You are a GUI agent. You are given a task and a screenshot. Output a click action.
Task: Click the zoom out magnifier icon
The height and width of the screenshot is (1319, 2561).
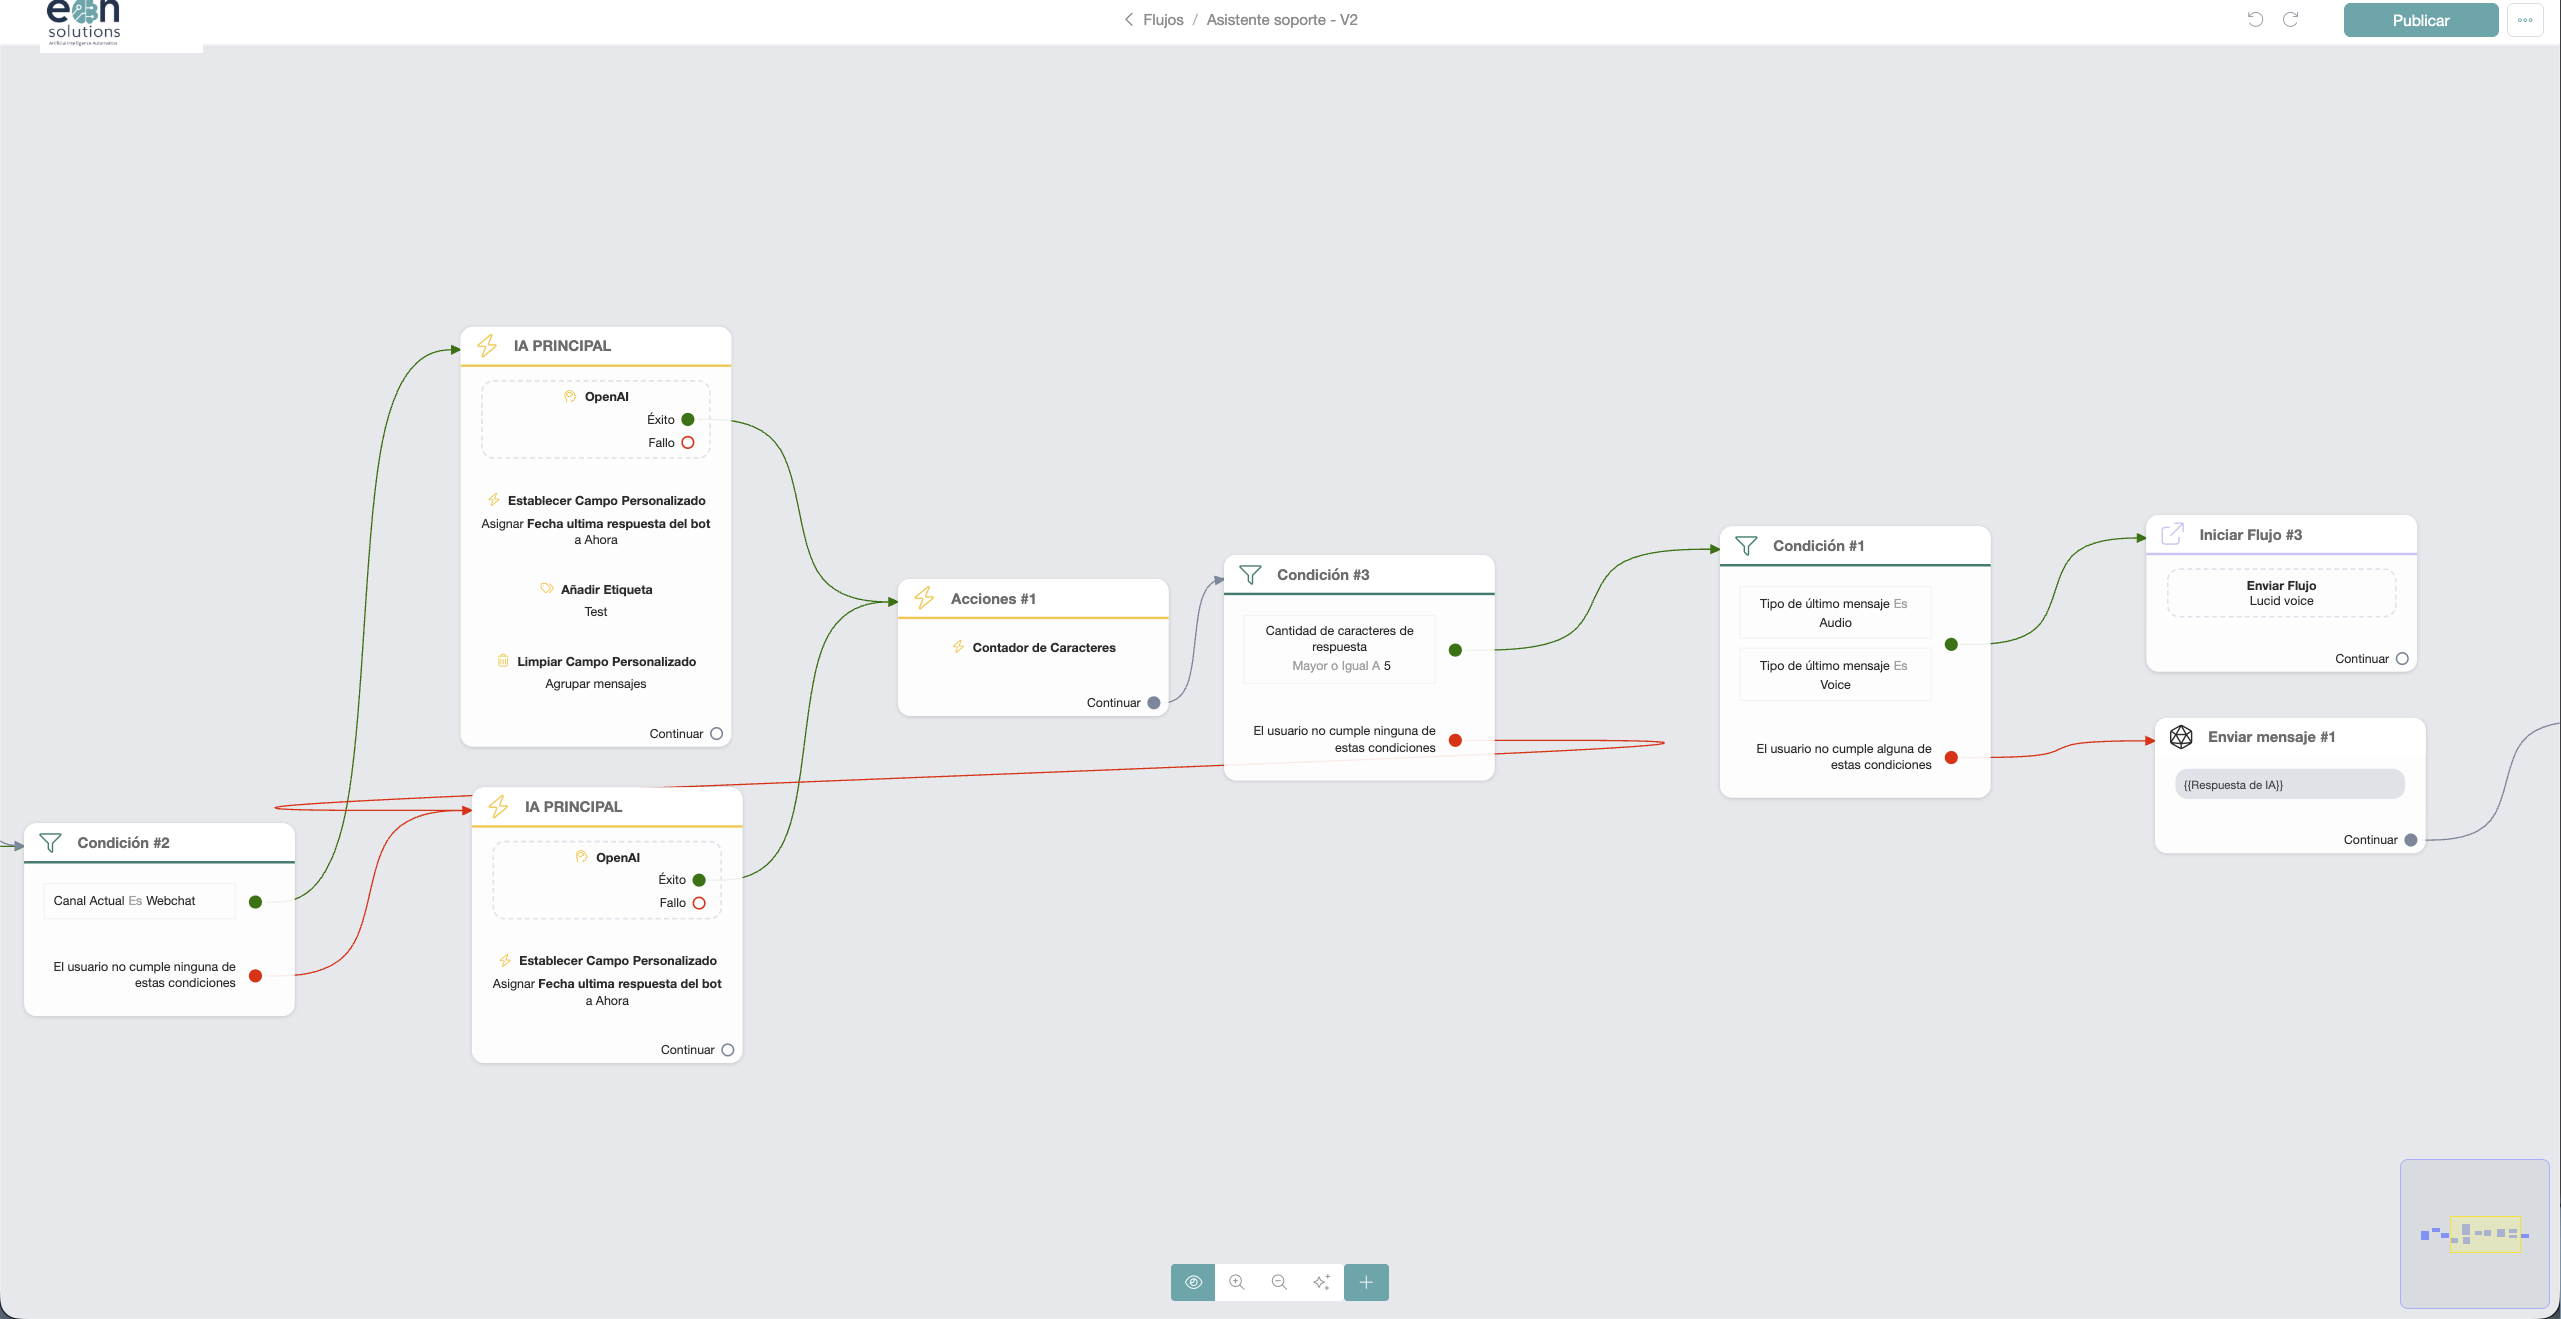click(1279, 1282)
